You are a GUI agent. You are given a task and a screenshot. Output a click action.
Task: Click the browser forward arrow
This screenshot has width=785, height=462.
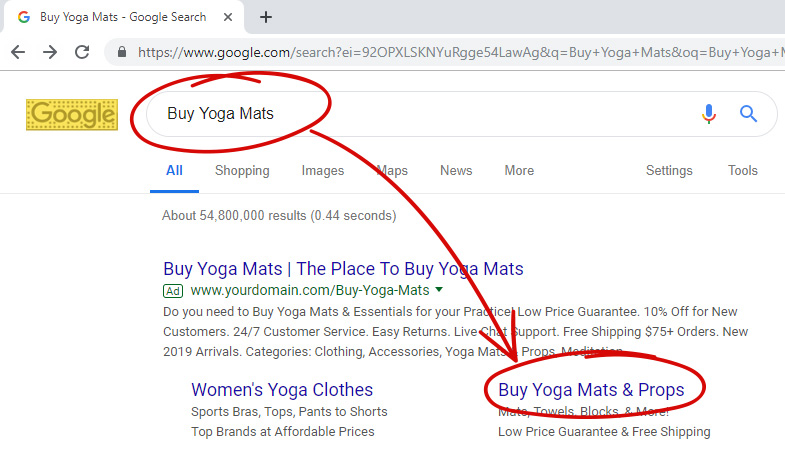tap(50, 52)
